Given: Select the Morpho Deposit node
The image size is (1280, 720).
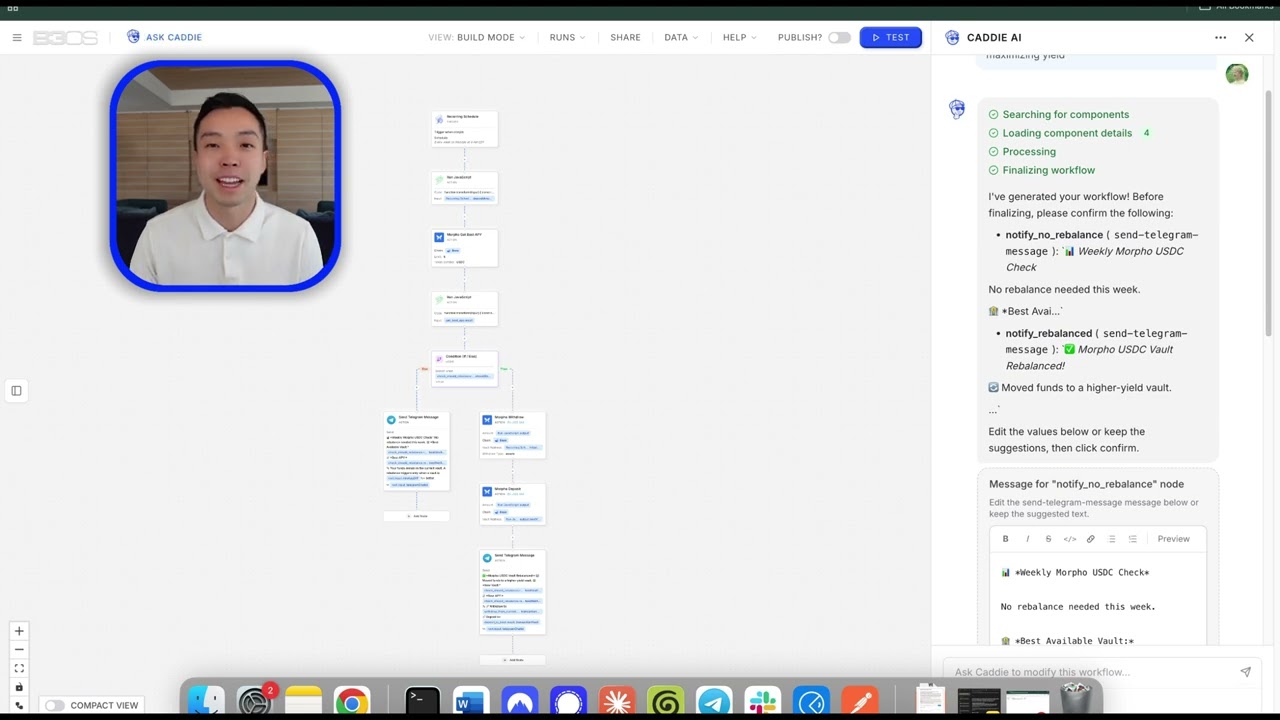Looking at the screenshot, I should [x=513, y=504].
